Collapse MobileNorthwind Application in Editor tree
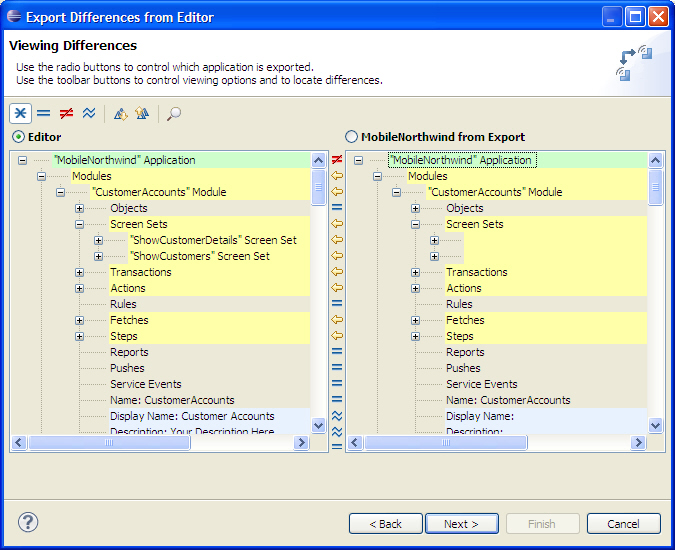The height and width of the screenshot is (550, 675). point(22,160)
